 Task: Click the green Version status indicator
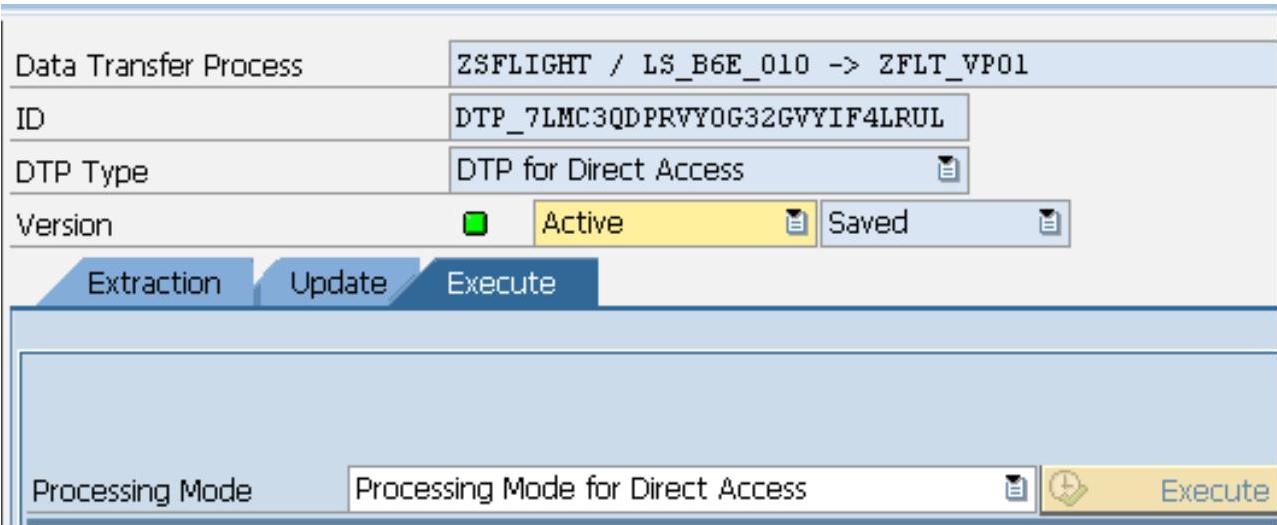tap(475, 223)
